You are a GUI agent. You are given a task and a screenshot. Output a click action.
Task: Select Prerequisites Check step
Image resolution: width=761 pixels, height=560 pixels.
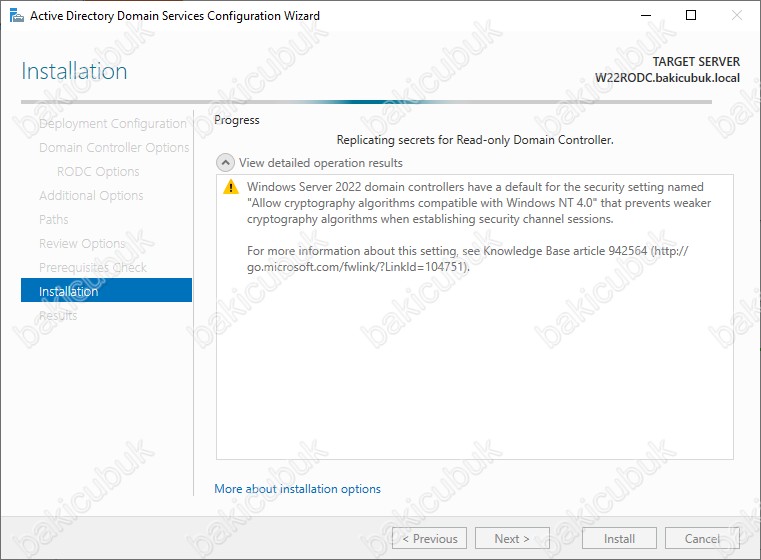click(x=92, y=268)
